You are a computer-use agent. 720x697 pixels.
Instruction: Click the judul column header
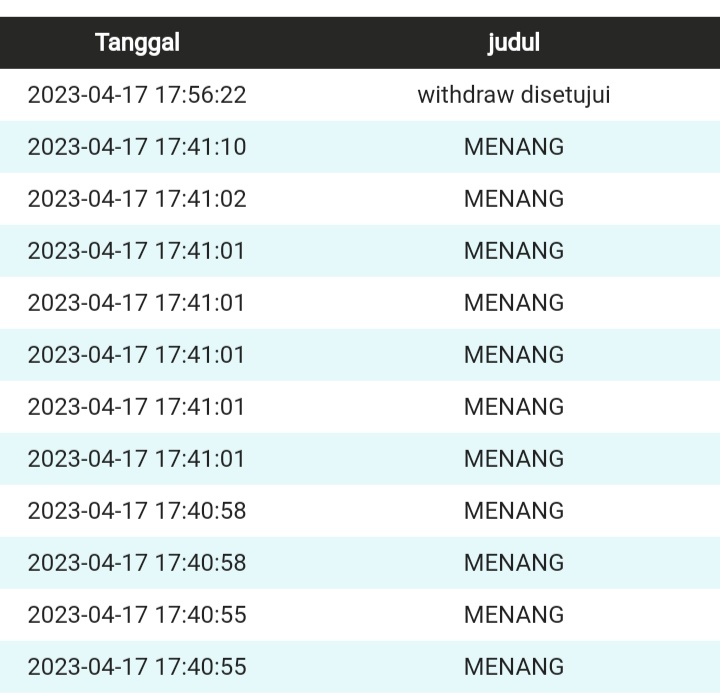coord(514,43)
